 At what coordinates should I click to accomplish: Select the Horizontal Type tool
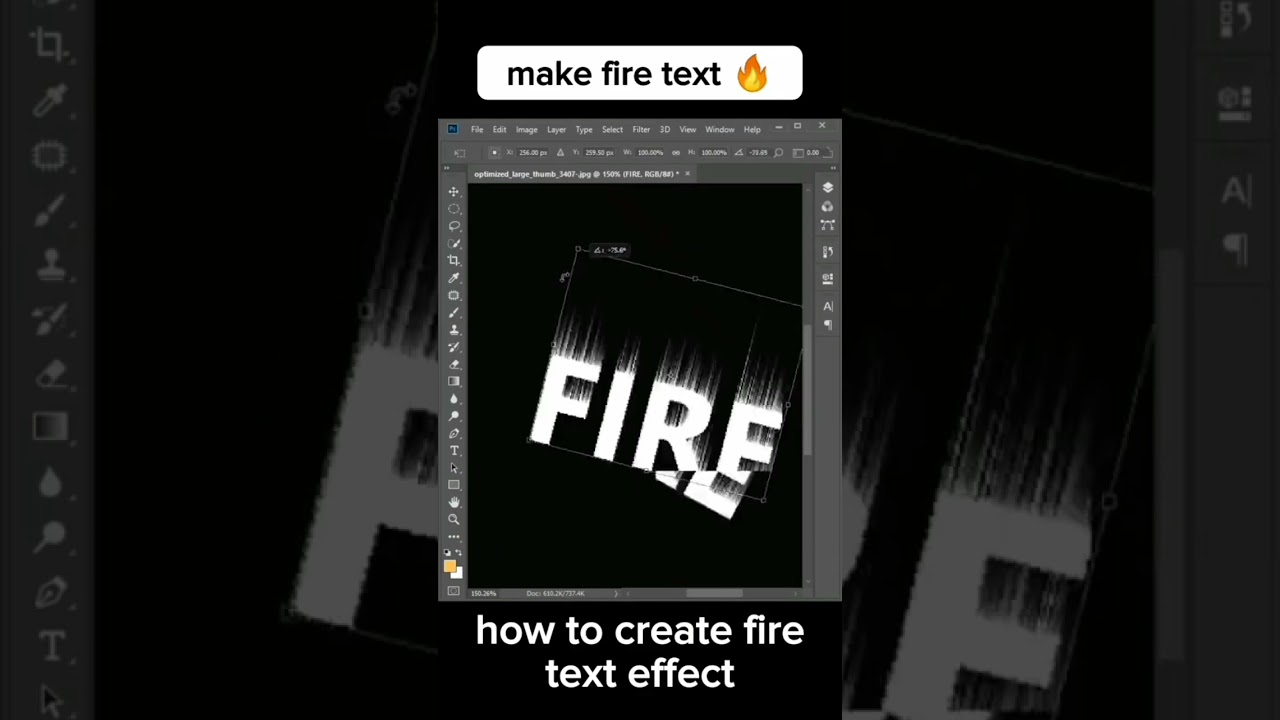coord(453,450)
